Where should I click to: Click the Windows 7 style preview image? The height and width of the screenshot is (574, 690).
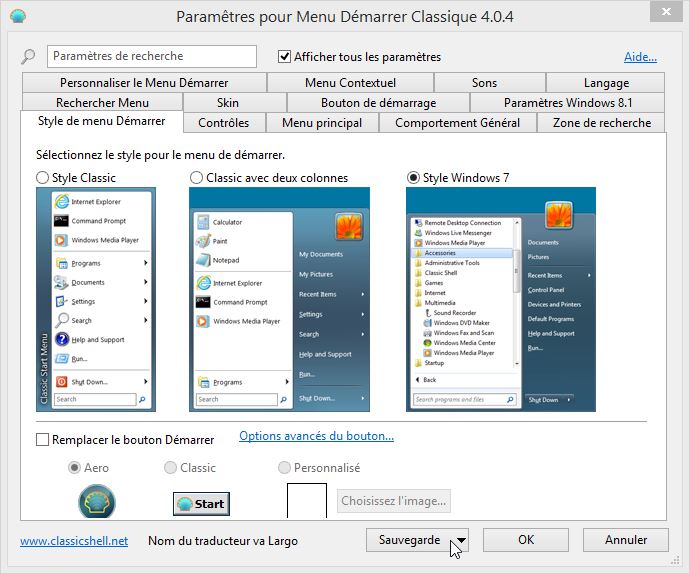tap(500, 298)
